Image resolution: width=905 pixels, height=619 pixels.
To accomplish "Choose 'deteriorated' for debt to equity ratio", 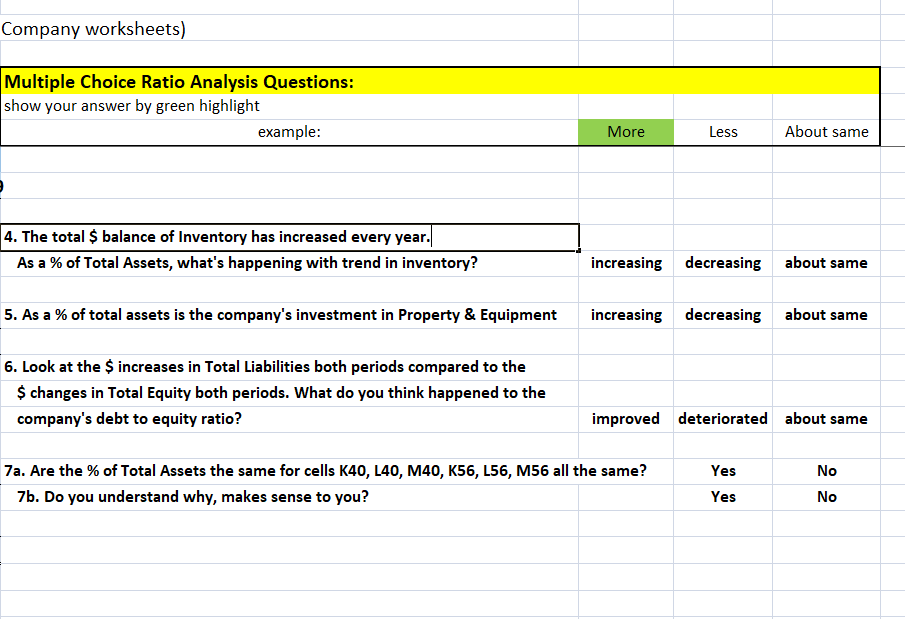I will [723, 419].
